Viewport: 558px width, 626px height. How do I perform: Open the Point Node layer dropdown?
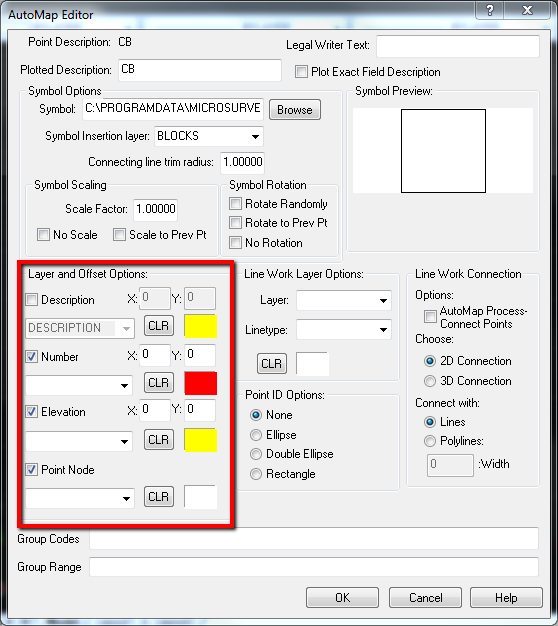pos(80,498)
